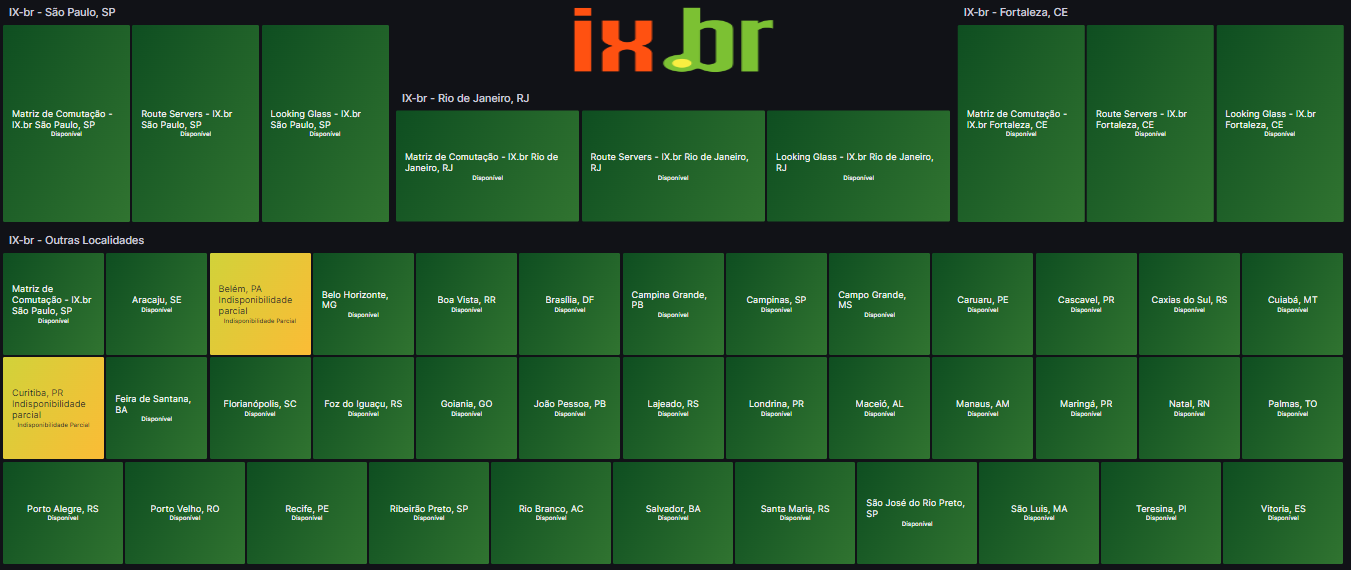Select Route Servers Rio de Janeiro panel
1351x570 pixels.
tap(673, 166)
